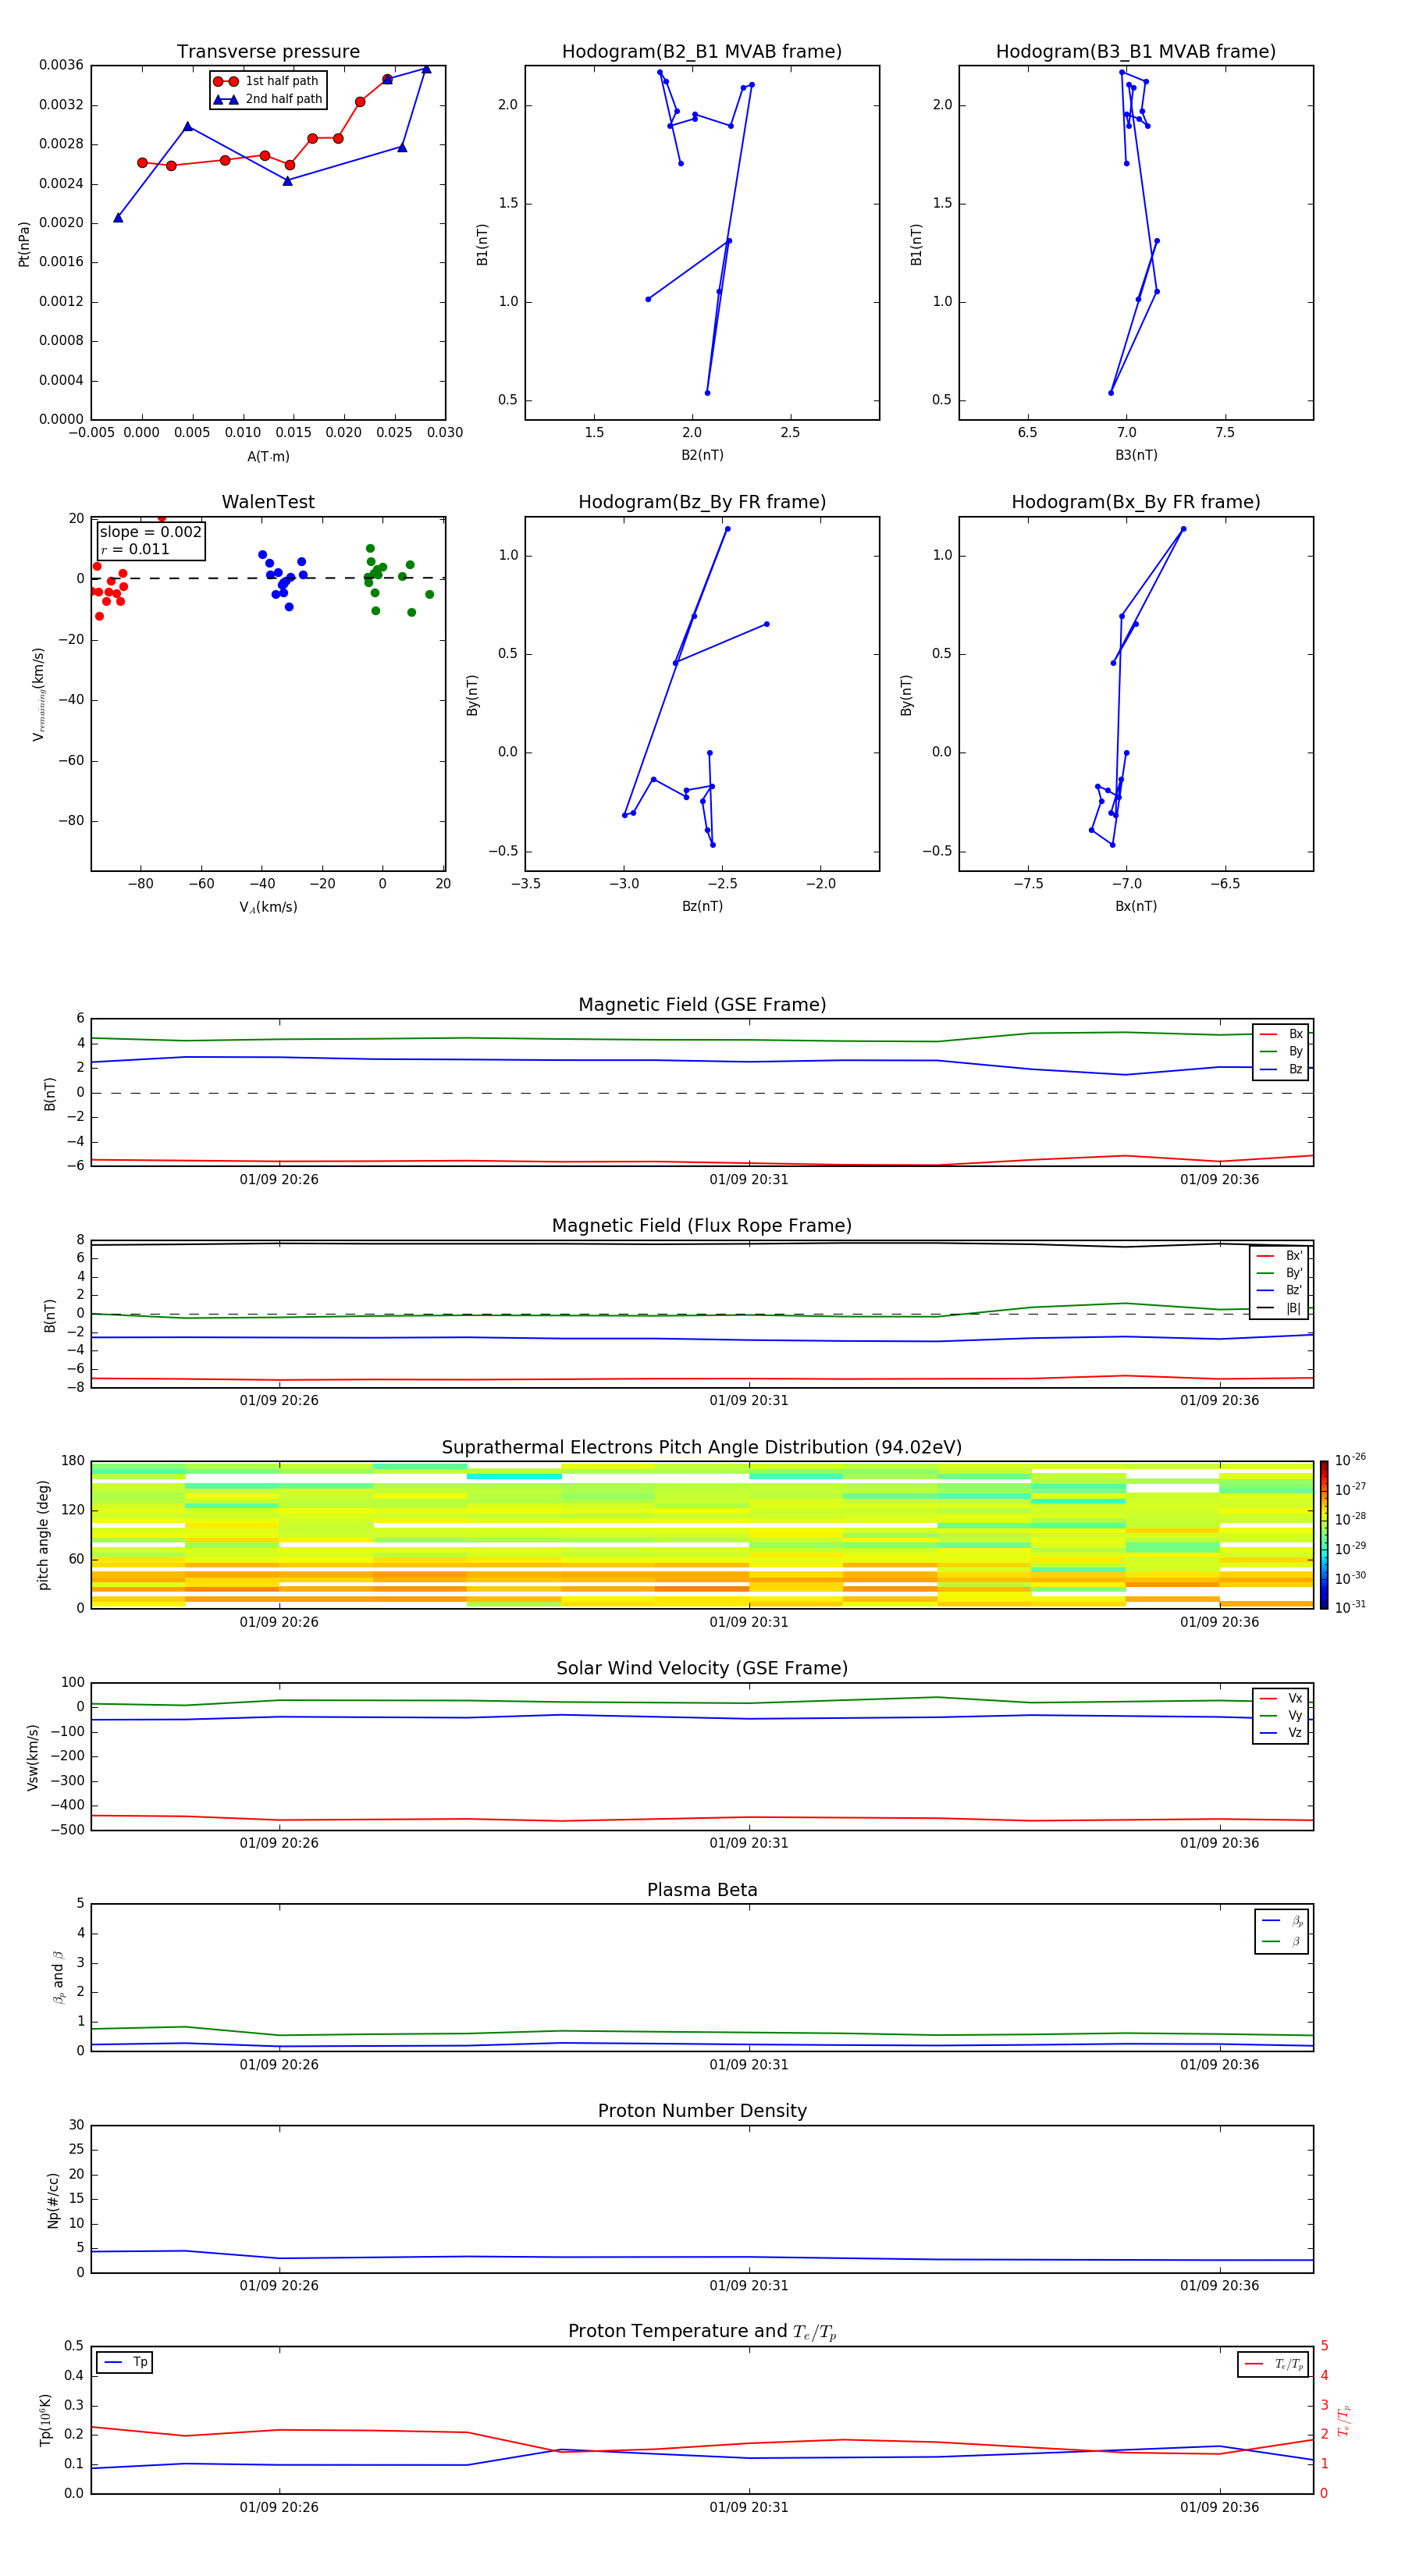
Task: Click the 10^-26 colorbar tick label
Action: click(x=1350, y=1461)
